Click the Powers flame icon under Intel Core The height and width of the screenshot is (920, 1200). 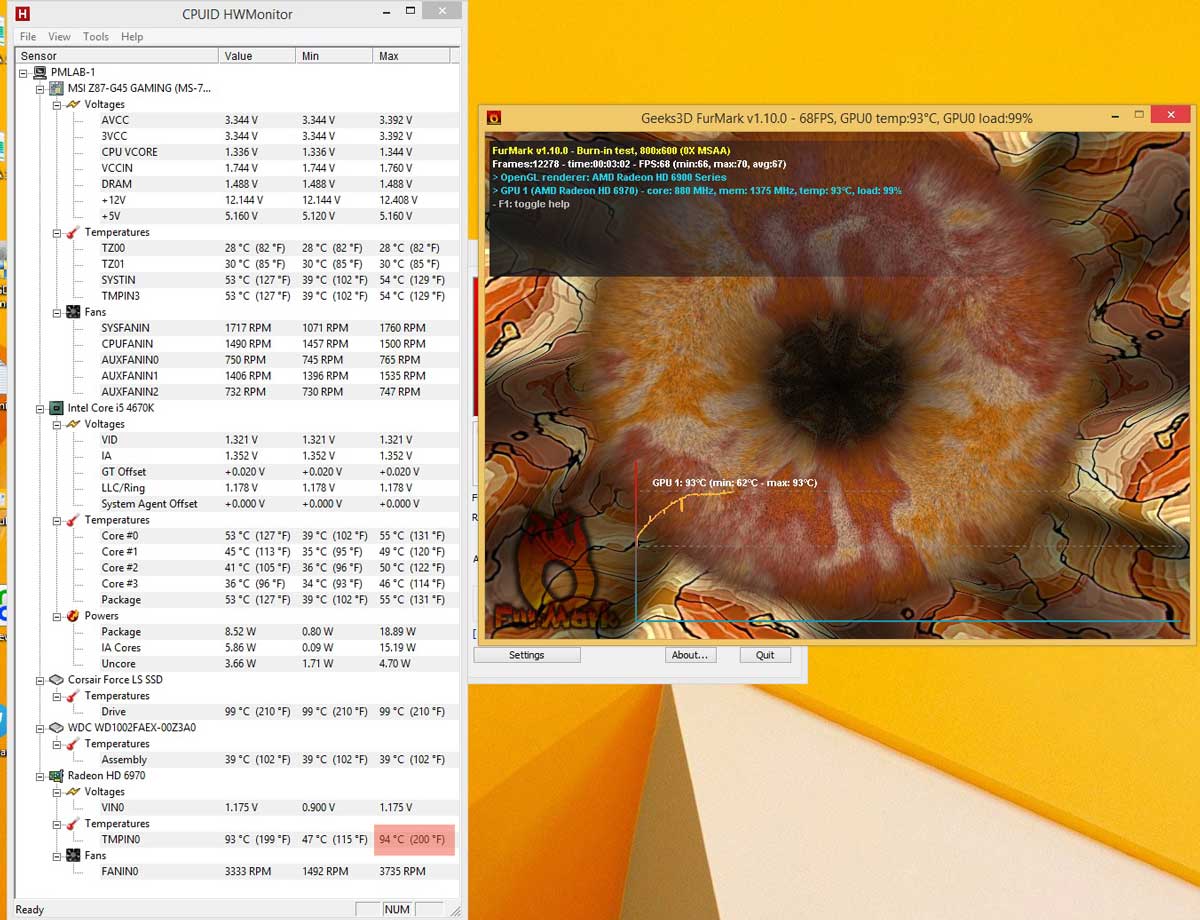(x=73, y=616)
